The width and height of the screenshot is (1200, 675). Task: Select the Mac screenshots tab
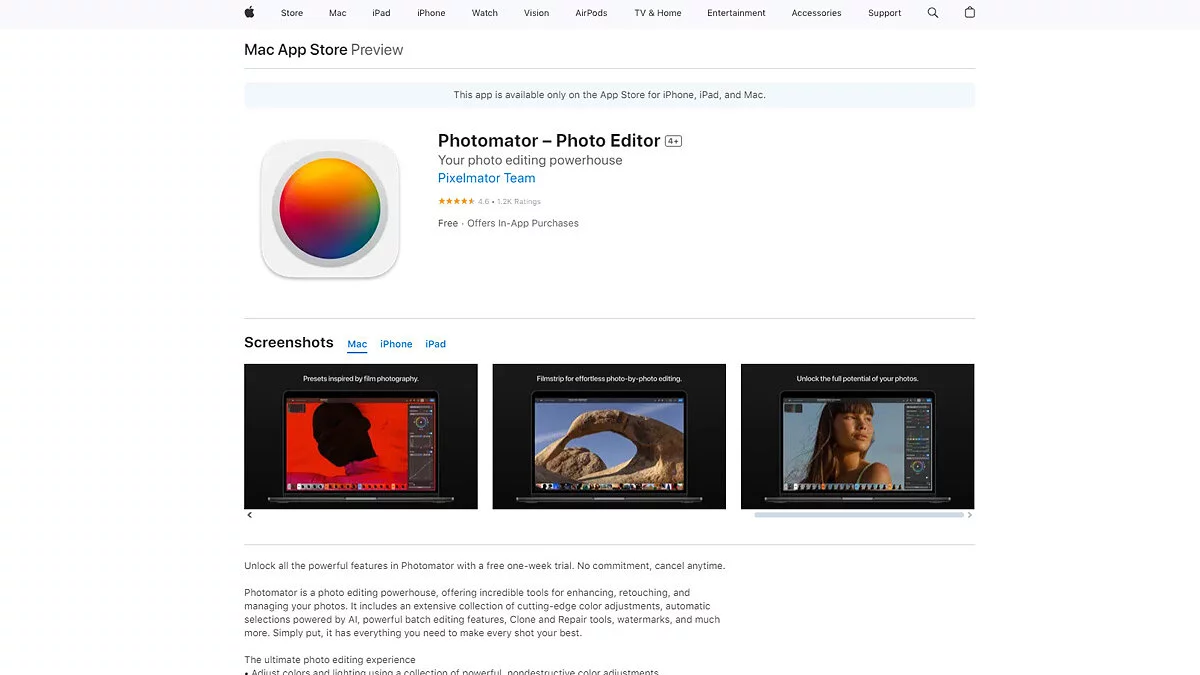click(x=357, y=344)
